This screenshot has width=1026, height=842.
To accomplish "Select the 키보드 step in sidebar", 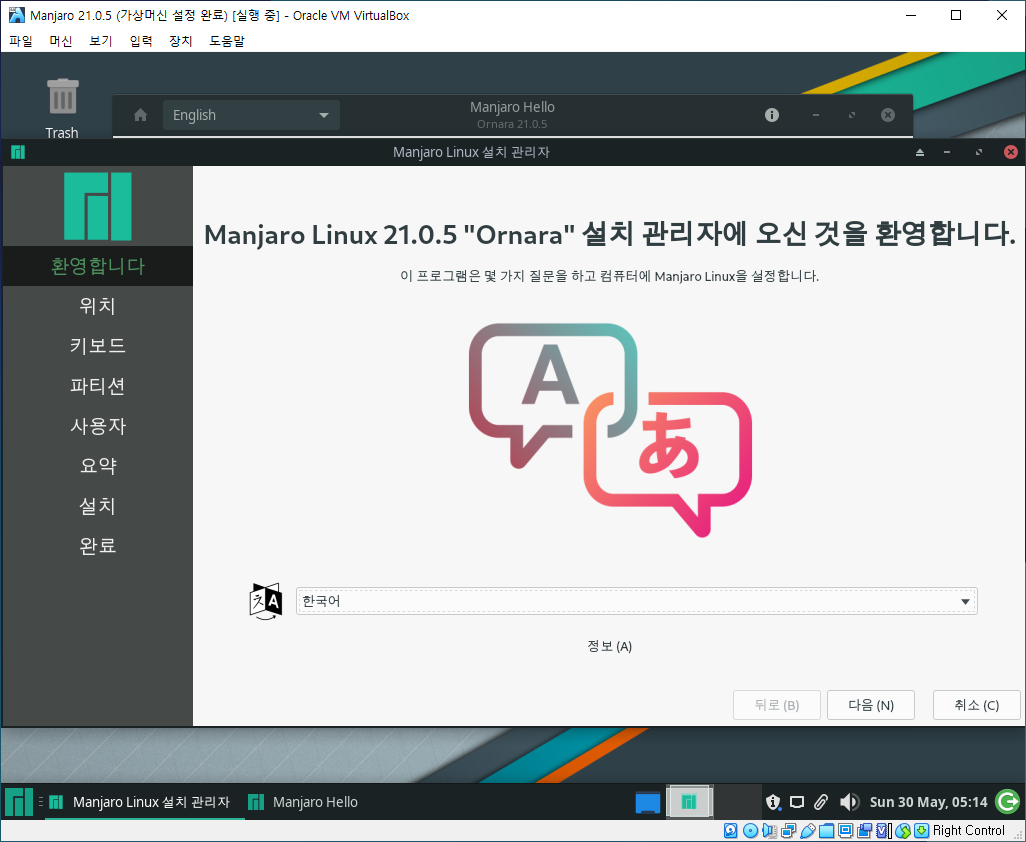I will click(x=97, y=345).
